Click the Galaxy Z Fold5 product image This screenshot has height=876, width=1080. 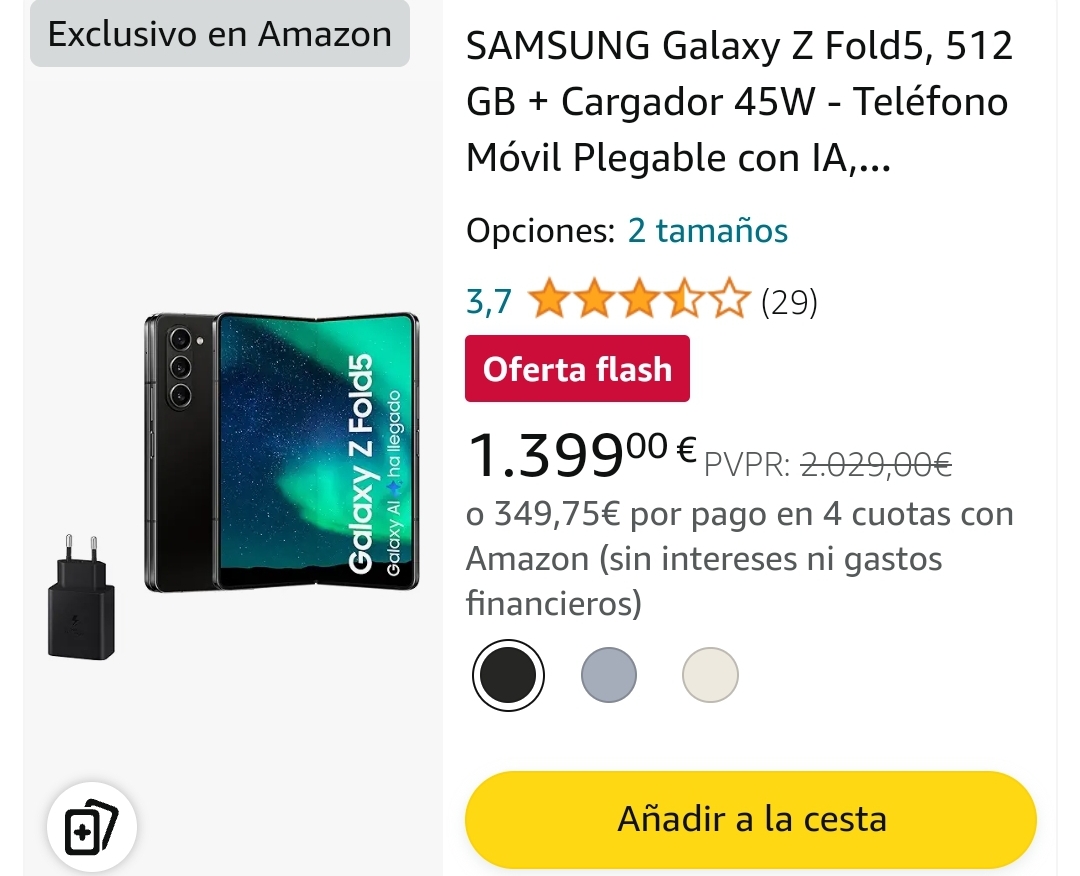(282, 452)
